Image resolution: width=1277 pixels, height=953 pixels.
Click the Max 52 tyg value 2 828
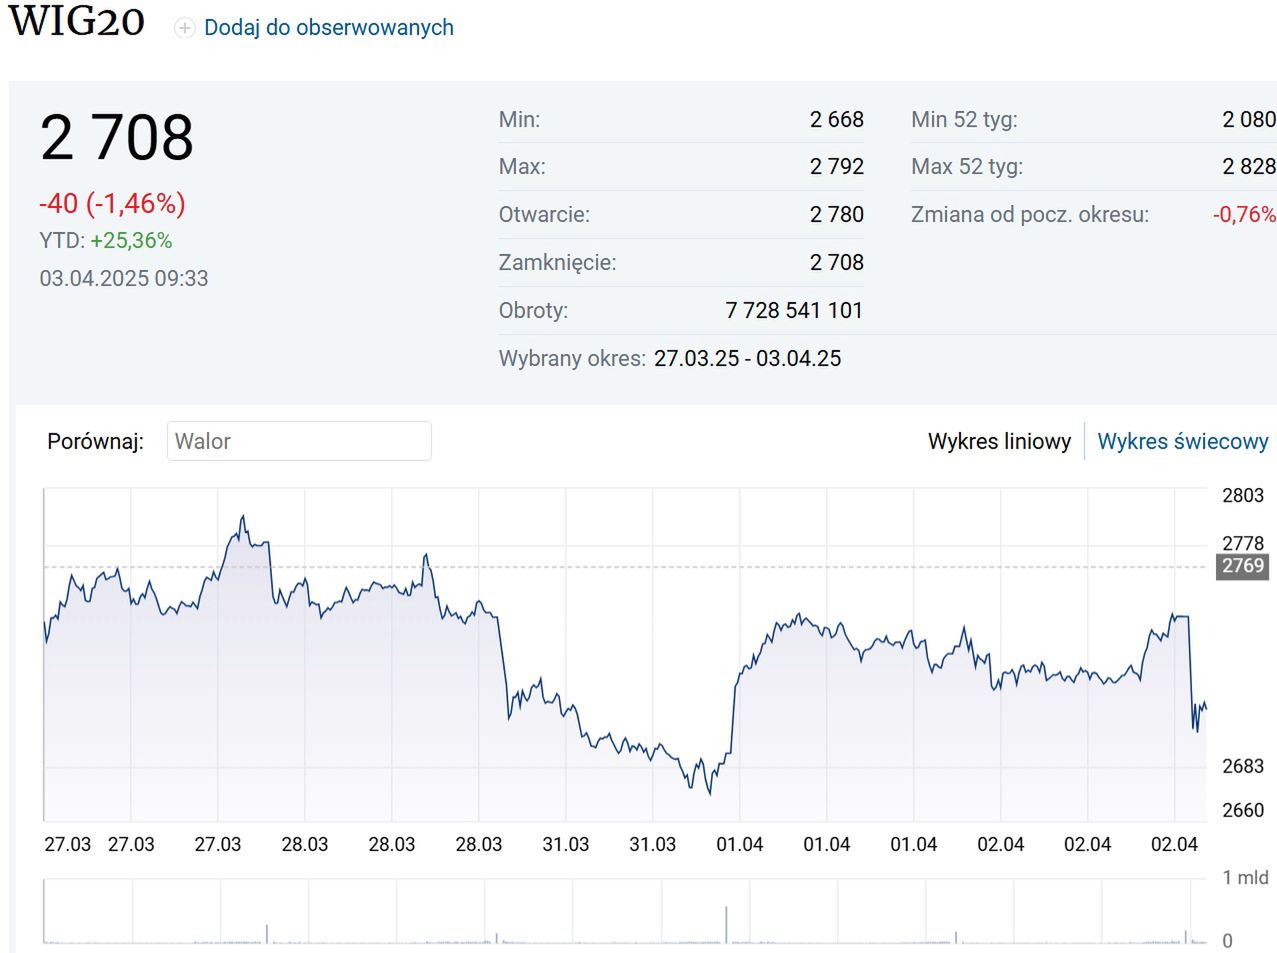[1248, 166]
